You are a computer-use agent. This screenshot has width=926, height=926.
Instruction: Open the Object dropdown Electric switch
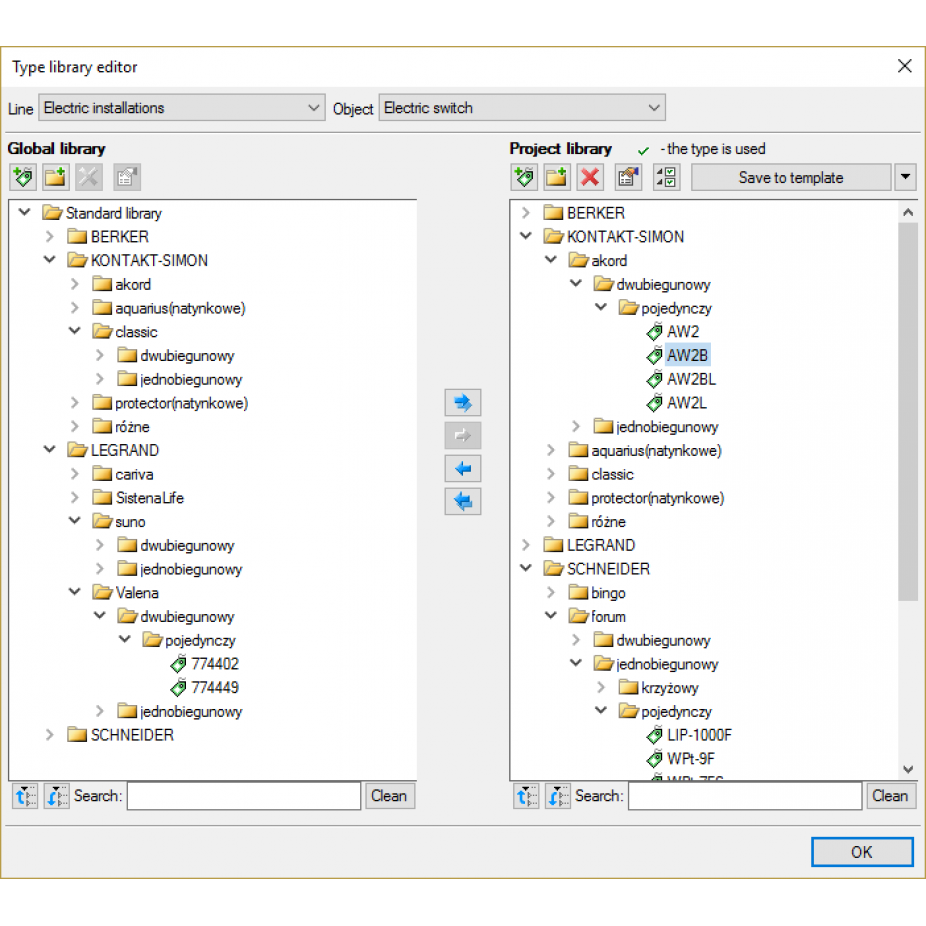[522, 108]
